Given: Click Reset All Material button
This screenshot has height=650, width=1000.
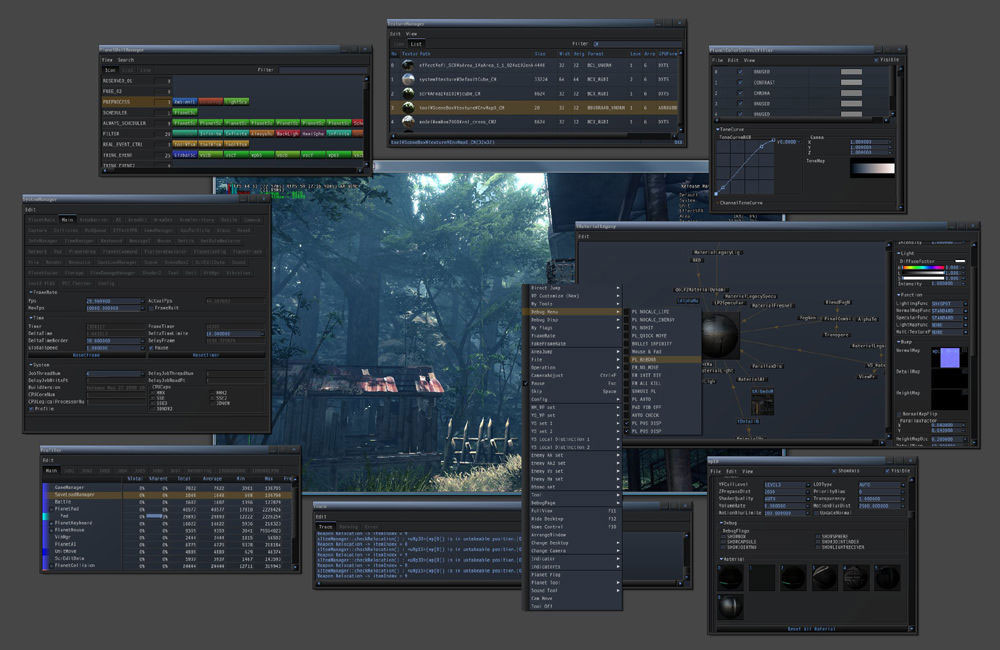Looking at the screenshot, I should (811, 627).
